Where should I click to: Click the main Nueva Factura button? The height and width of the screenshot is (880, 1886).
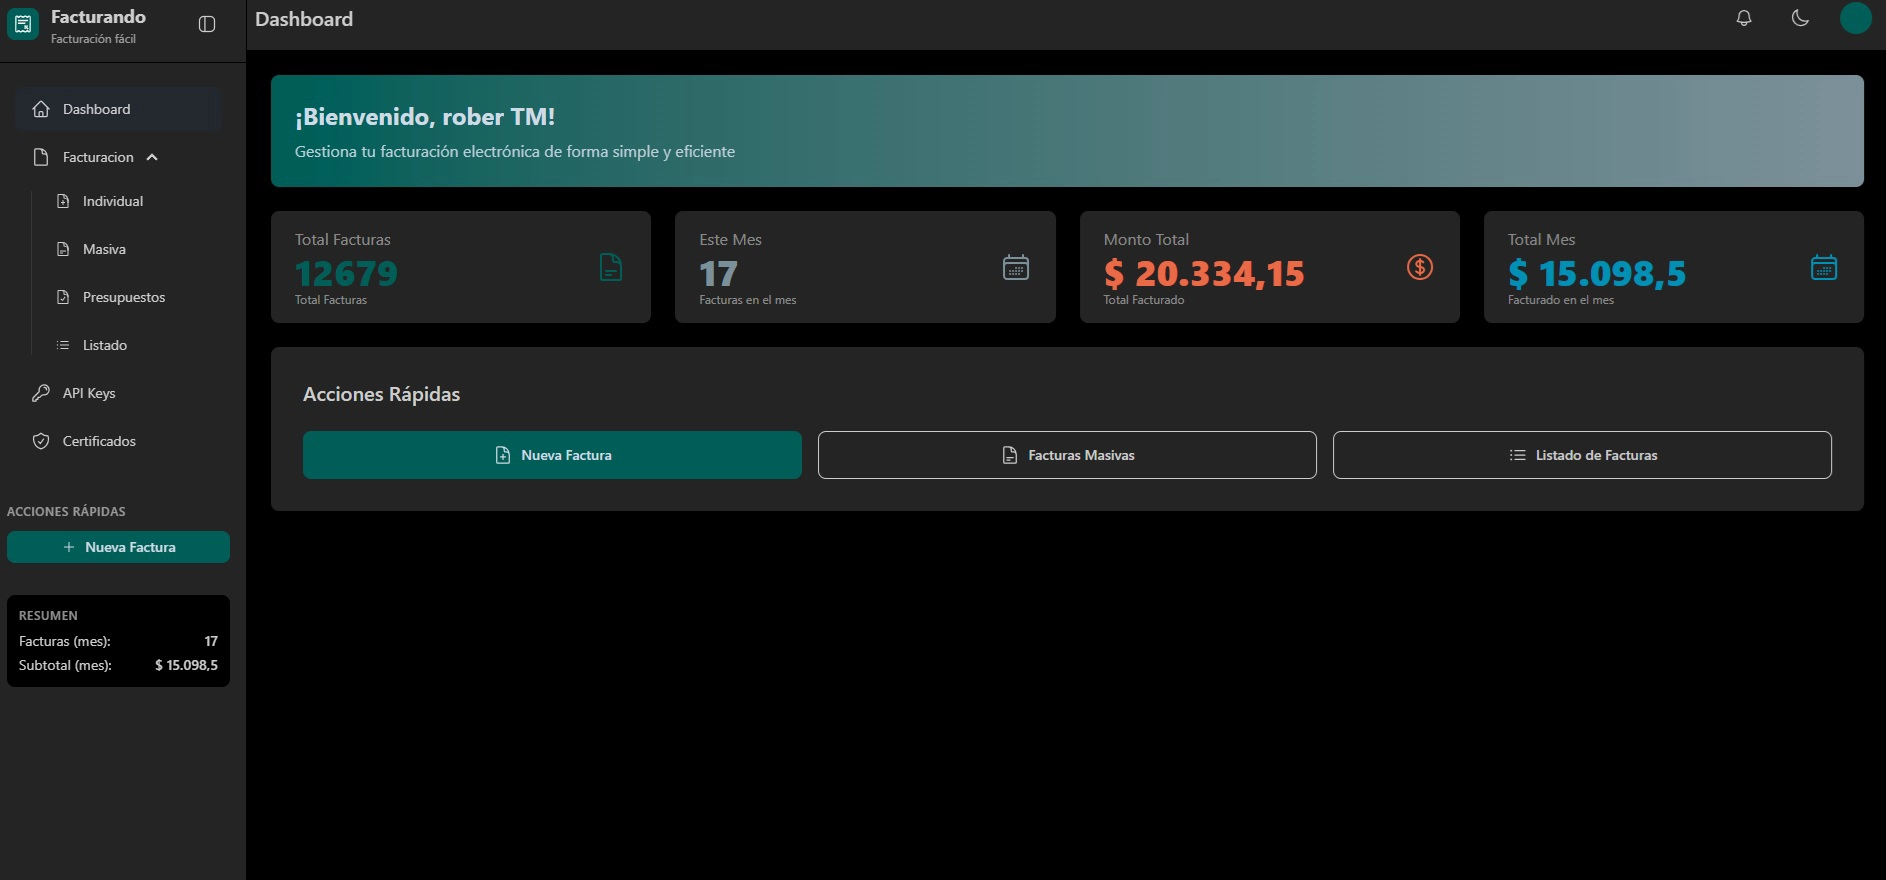pos(552,455)
